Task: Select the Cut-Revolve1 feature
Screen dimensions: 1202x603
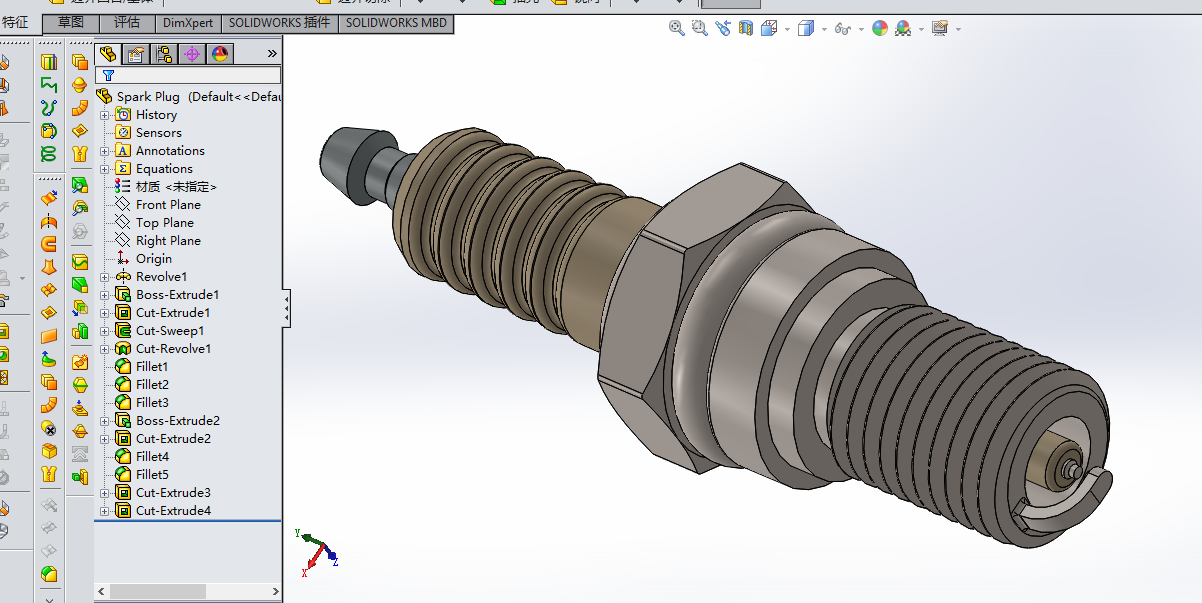Action: (173, 349)
